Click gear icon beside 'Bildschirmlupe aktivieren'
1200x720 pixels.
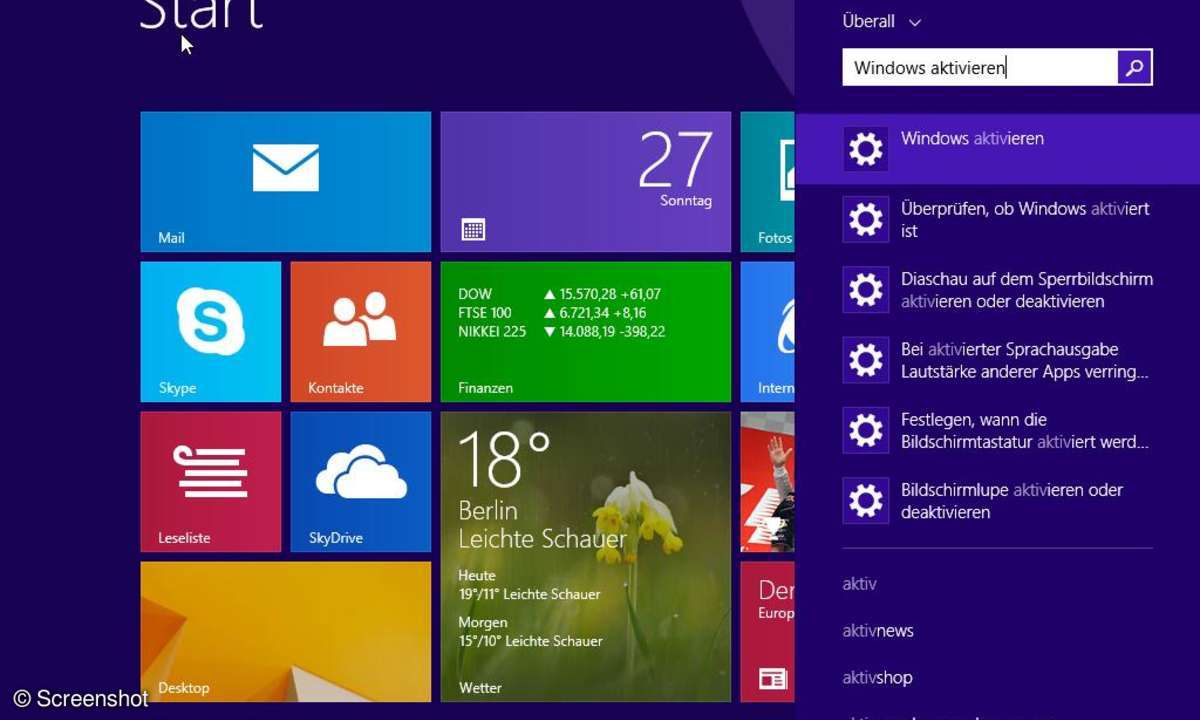coord(866,500)
